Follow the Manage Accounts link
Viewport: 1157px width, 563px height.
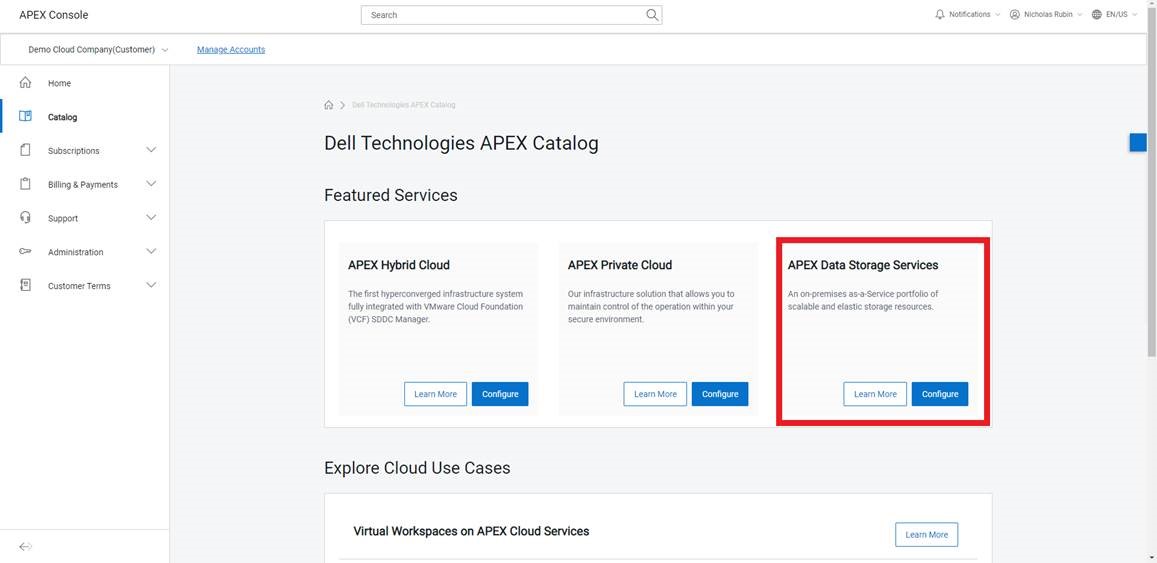coord(231,49)
